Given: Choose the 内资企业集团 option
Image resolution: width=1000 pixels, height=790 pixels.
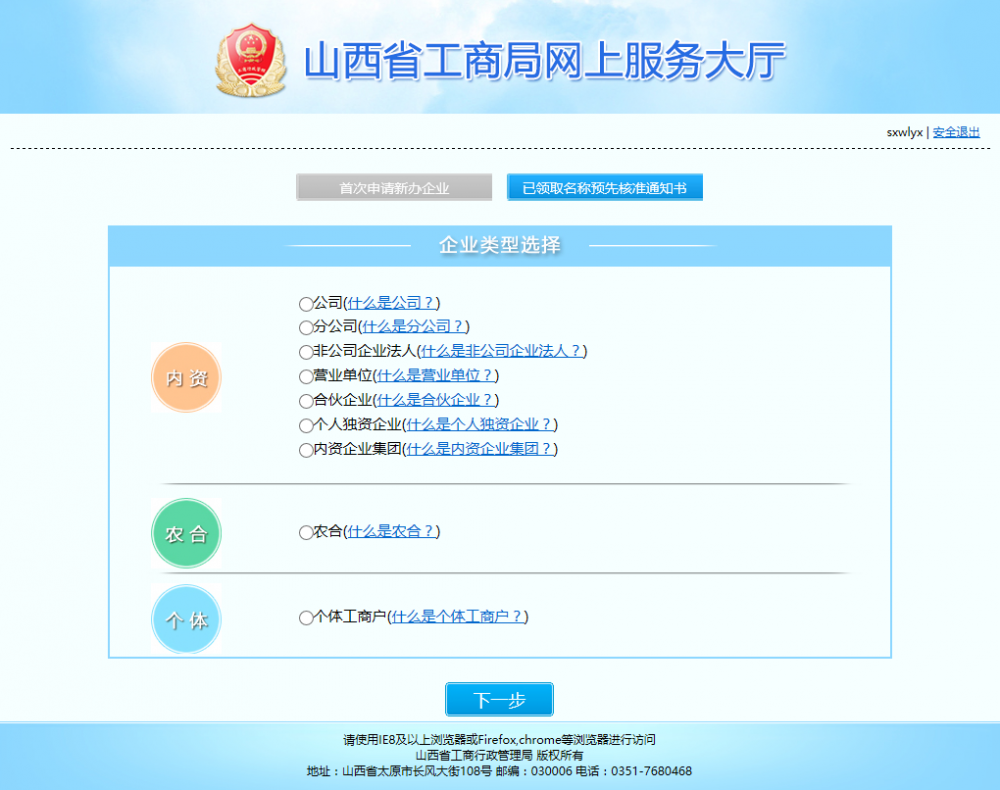Looking at the screenshot, I should pos(304,450).
